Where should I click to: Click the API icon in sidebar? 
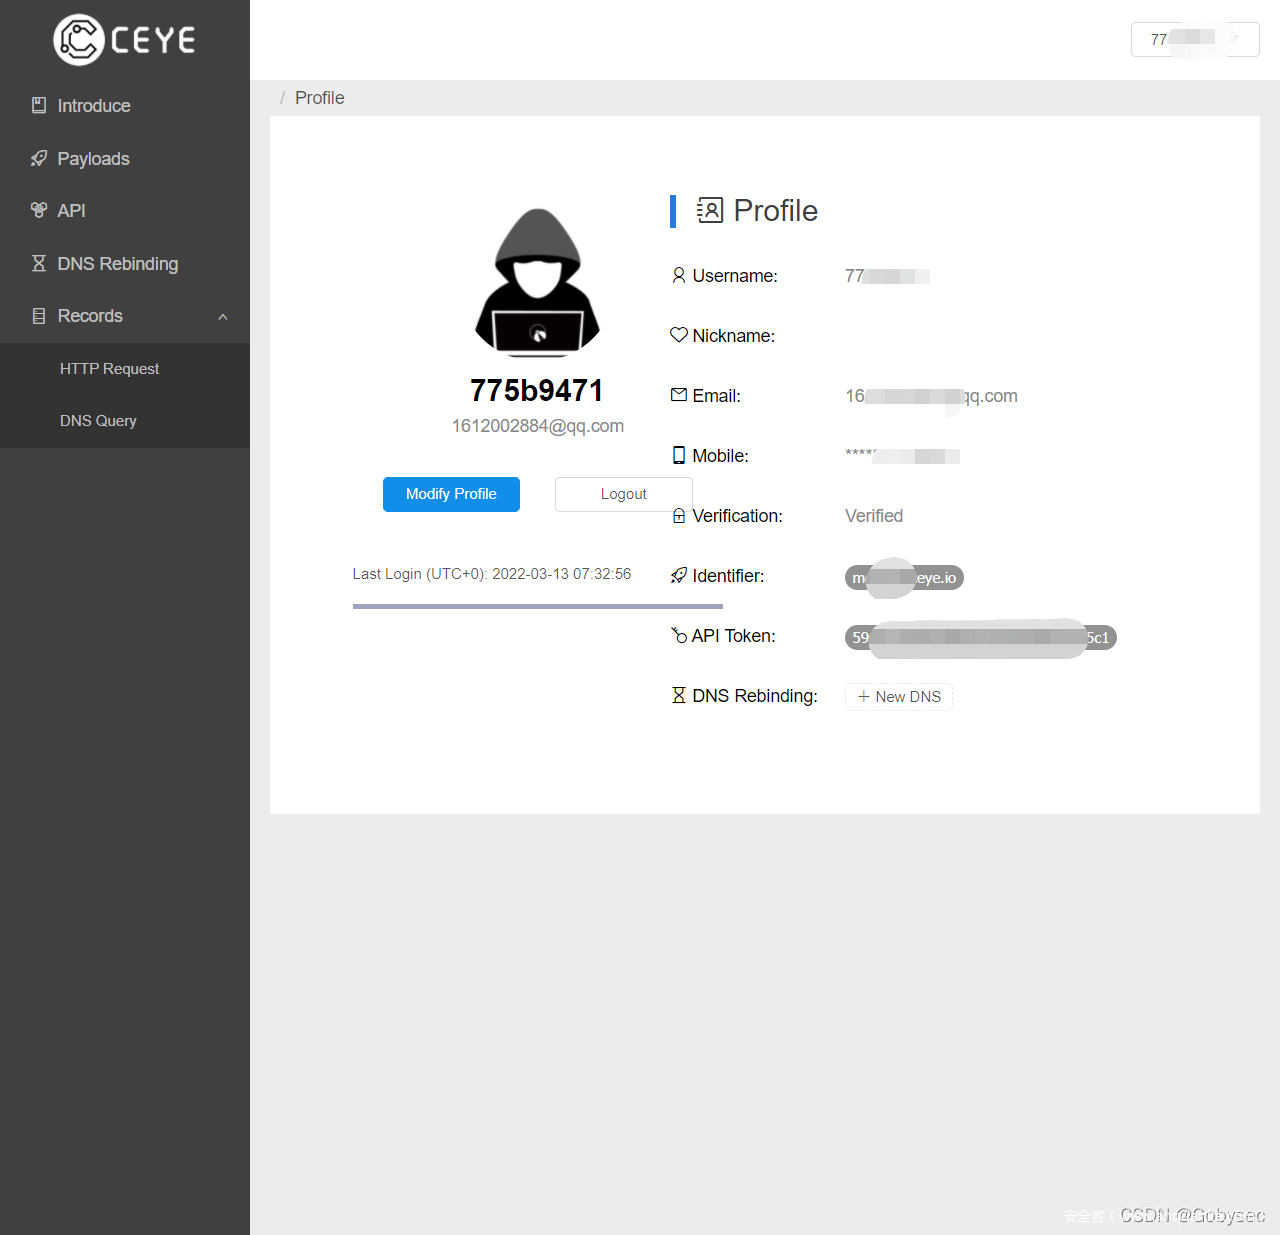coord(39,210)
